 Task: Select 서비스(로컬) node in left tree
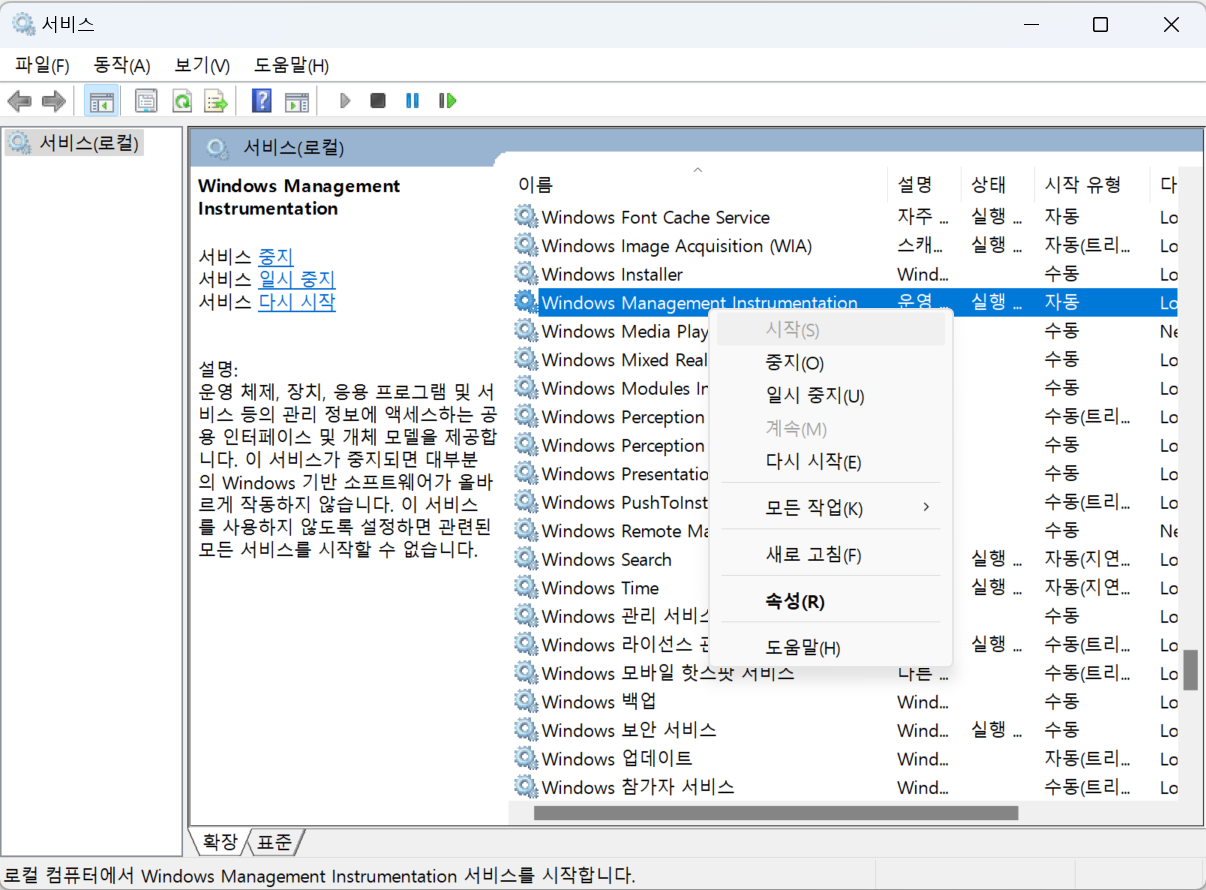(75, 143)
